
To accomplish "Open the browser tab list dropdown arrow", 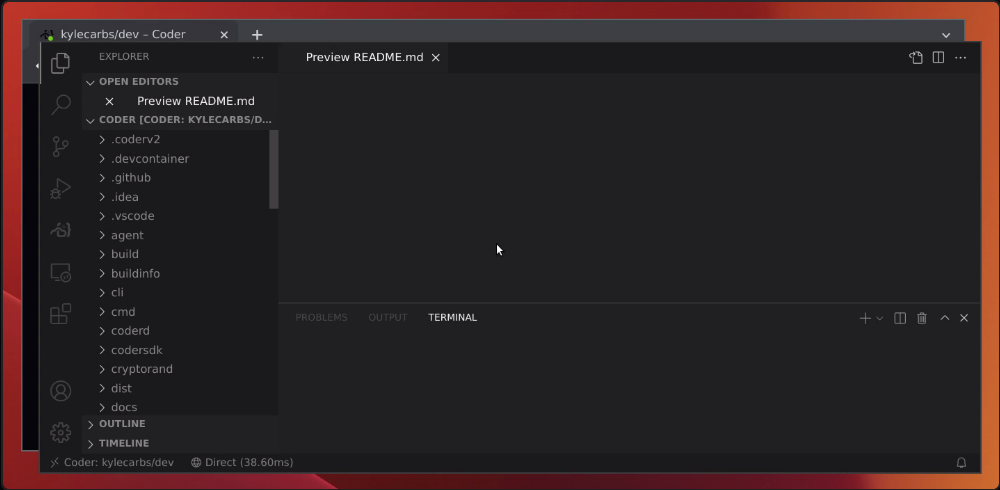I will click(946, 35).
